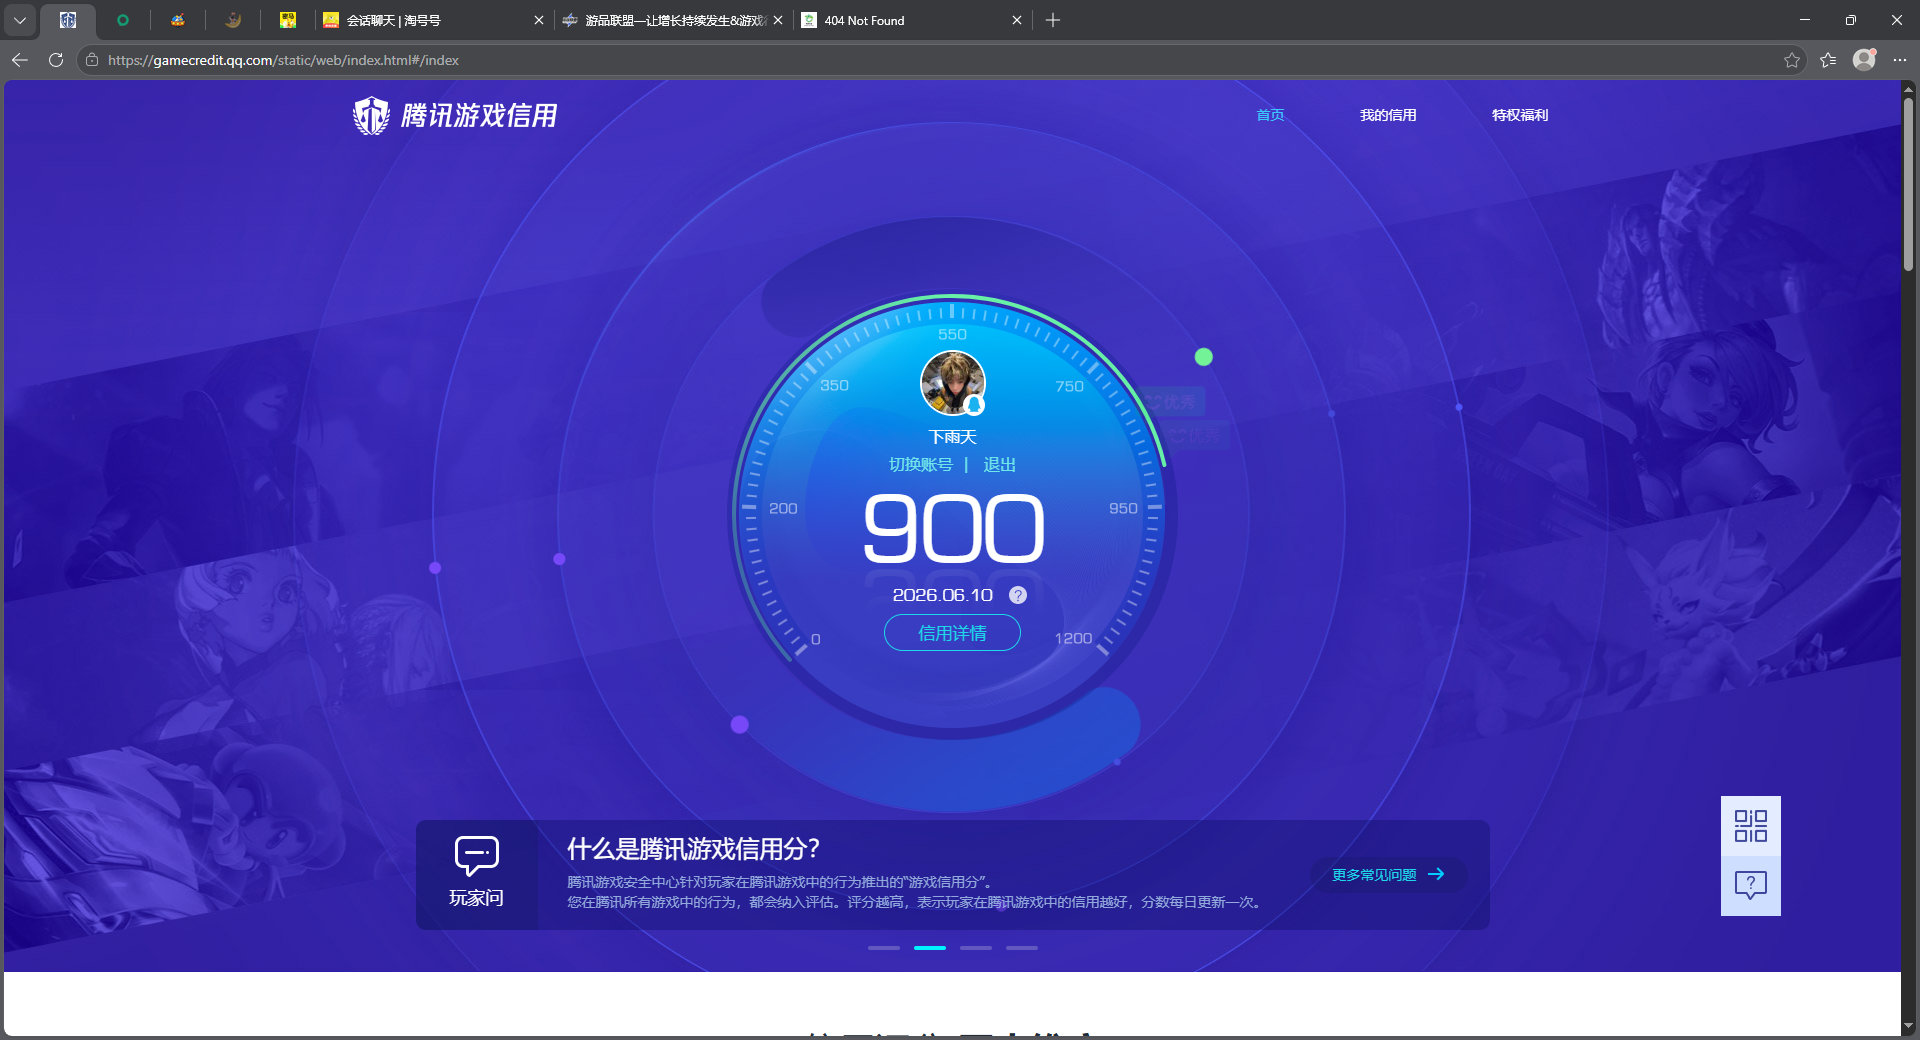Click the 900 credit score number
Screen dimensions: 1920x1040
[953, 528]
